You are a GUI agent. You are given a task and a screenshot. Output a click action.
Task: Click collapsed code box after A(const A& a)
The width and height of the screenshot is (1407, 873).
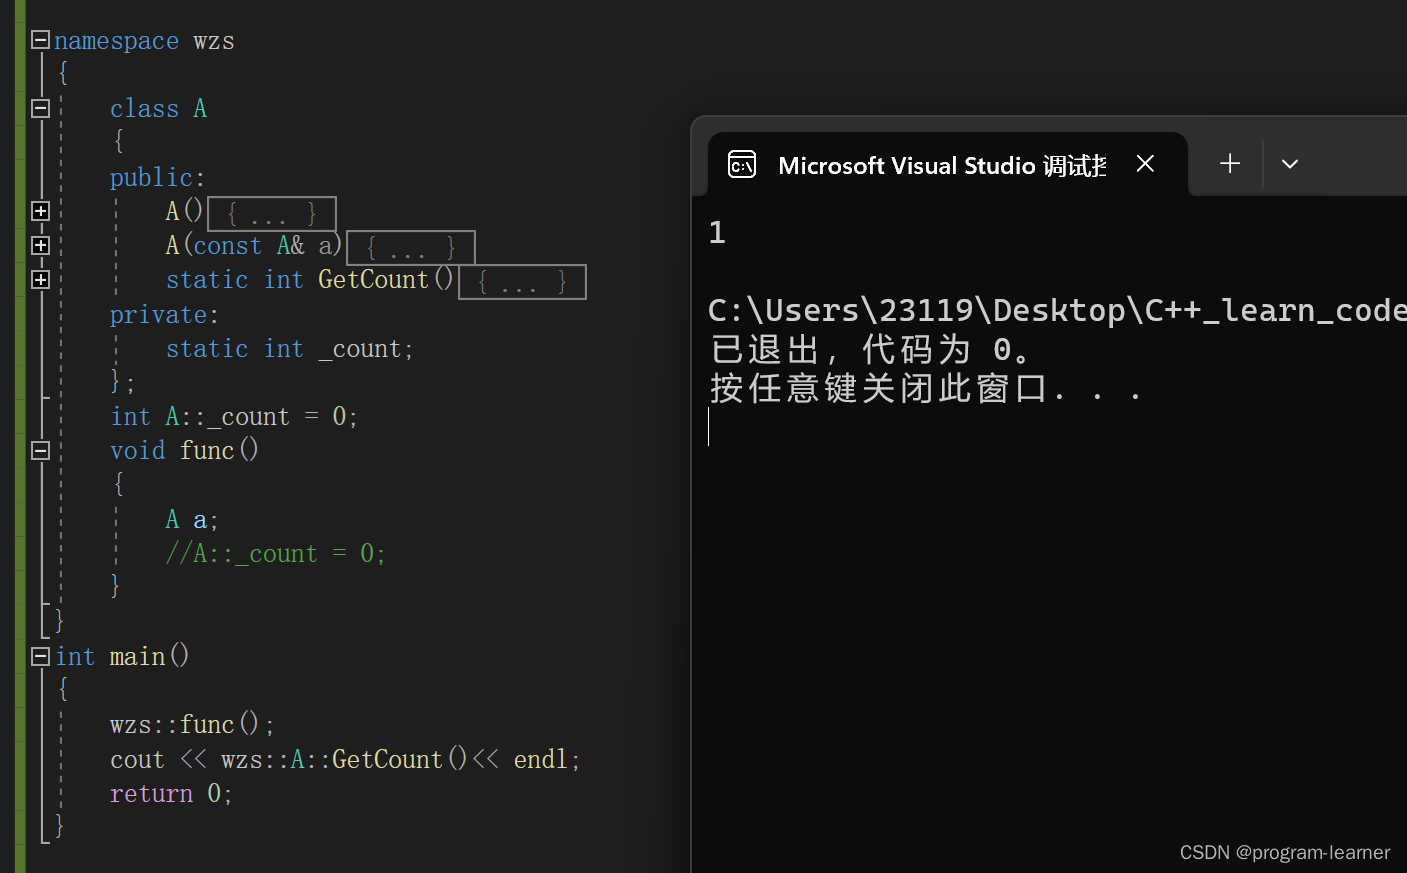click(410, 248)
